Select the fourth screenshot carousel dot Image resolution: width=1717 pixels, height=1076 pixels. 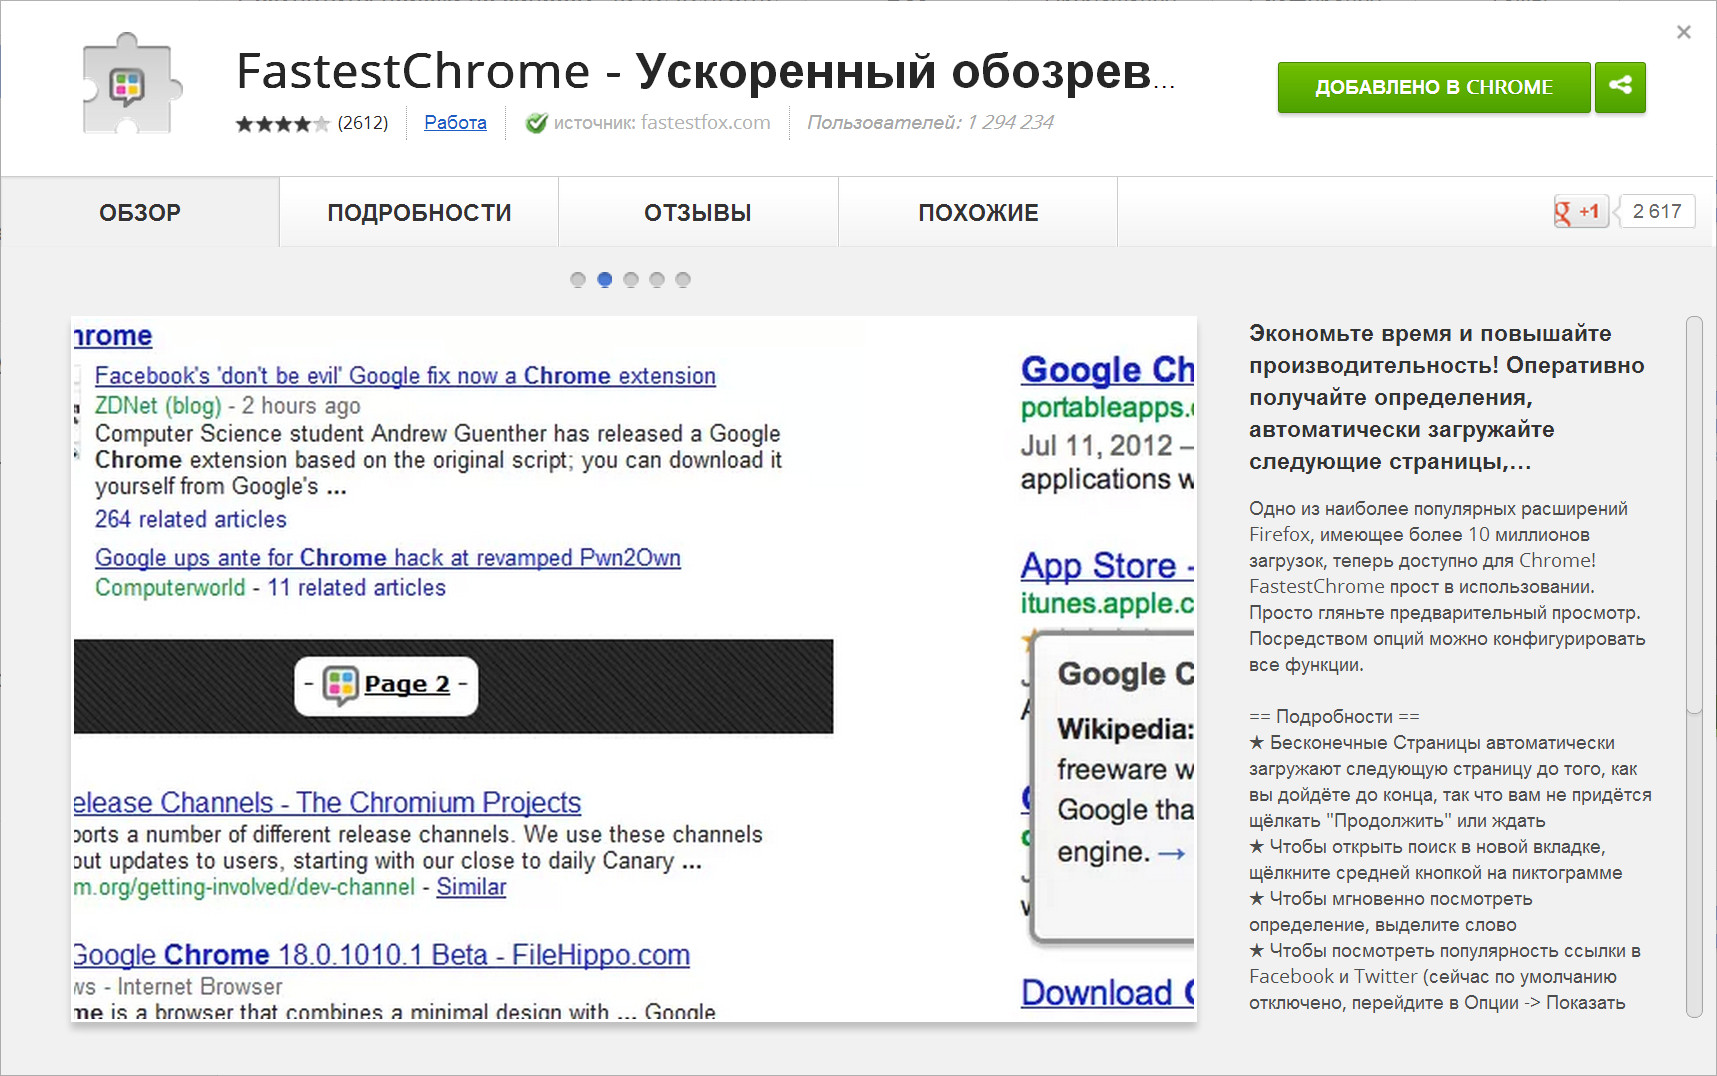pyautogui.click(x=657, y=280)
